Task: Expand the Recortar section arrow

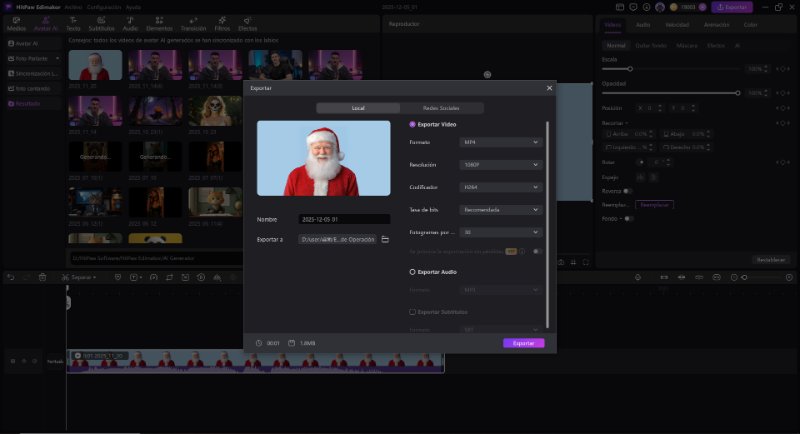Action: point(627,123)
